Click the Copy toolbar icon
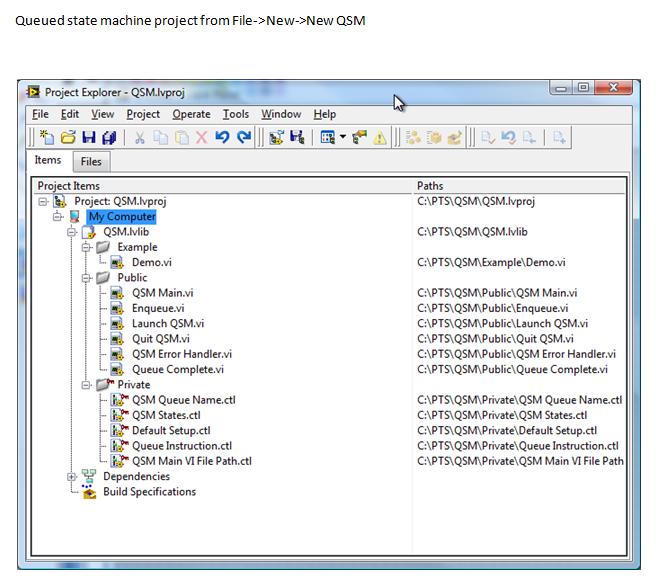Viewport: 658px width, 581px height. click(160, 137)
